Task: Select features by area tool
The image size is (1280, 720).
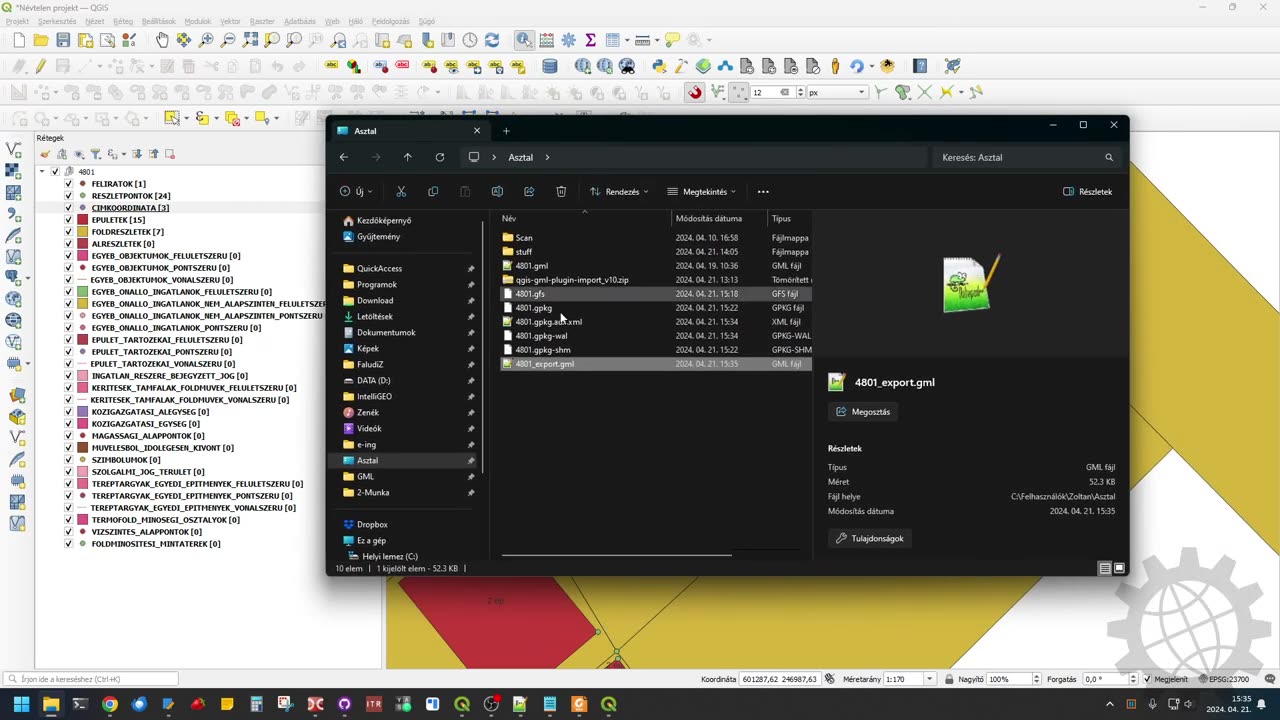Action: [171, 118]
